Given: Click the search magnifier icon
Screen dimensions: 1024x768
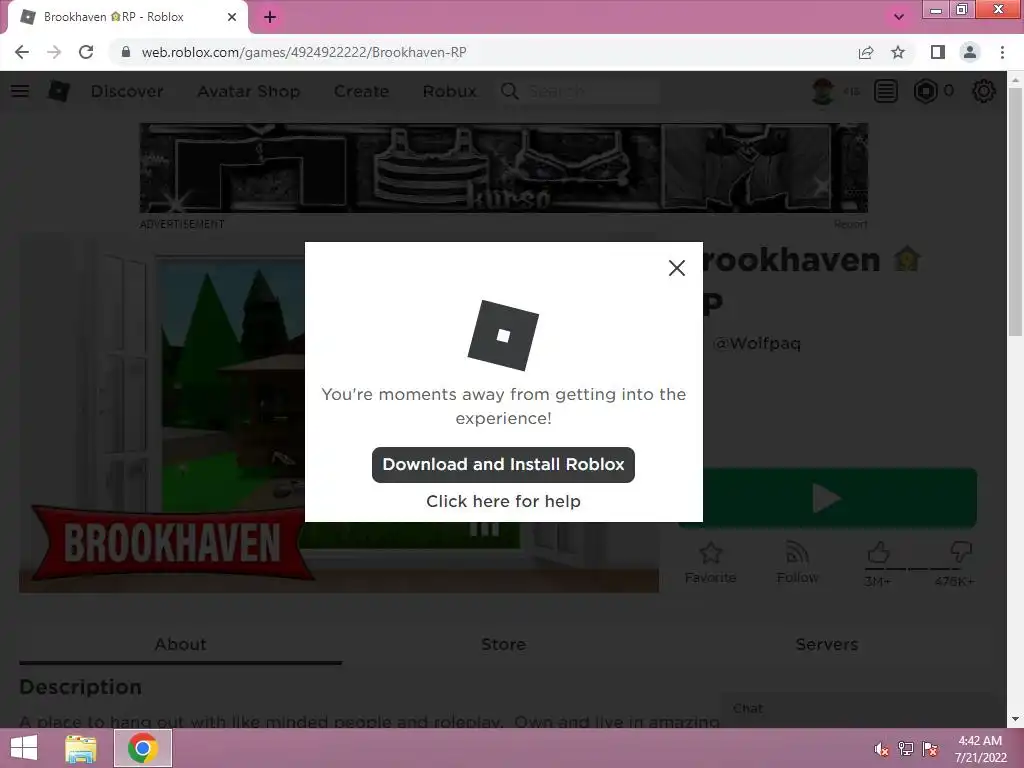Looking at the screenshot, I should [x=510, y=91].
